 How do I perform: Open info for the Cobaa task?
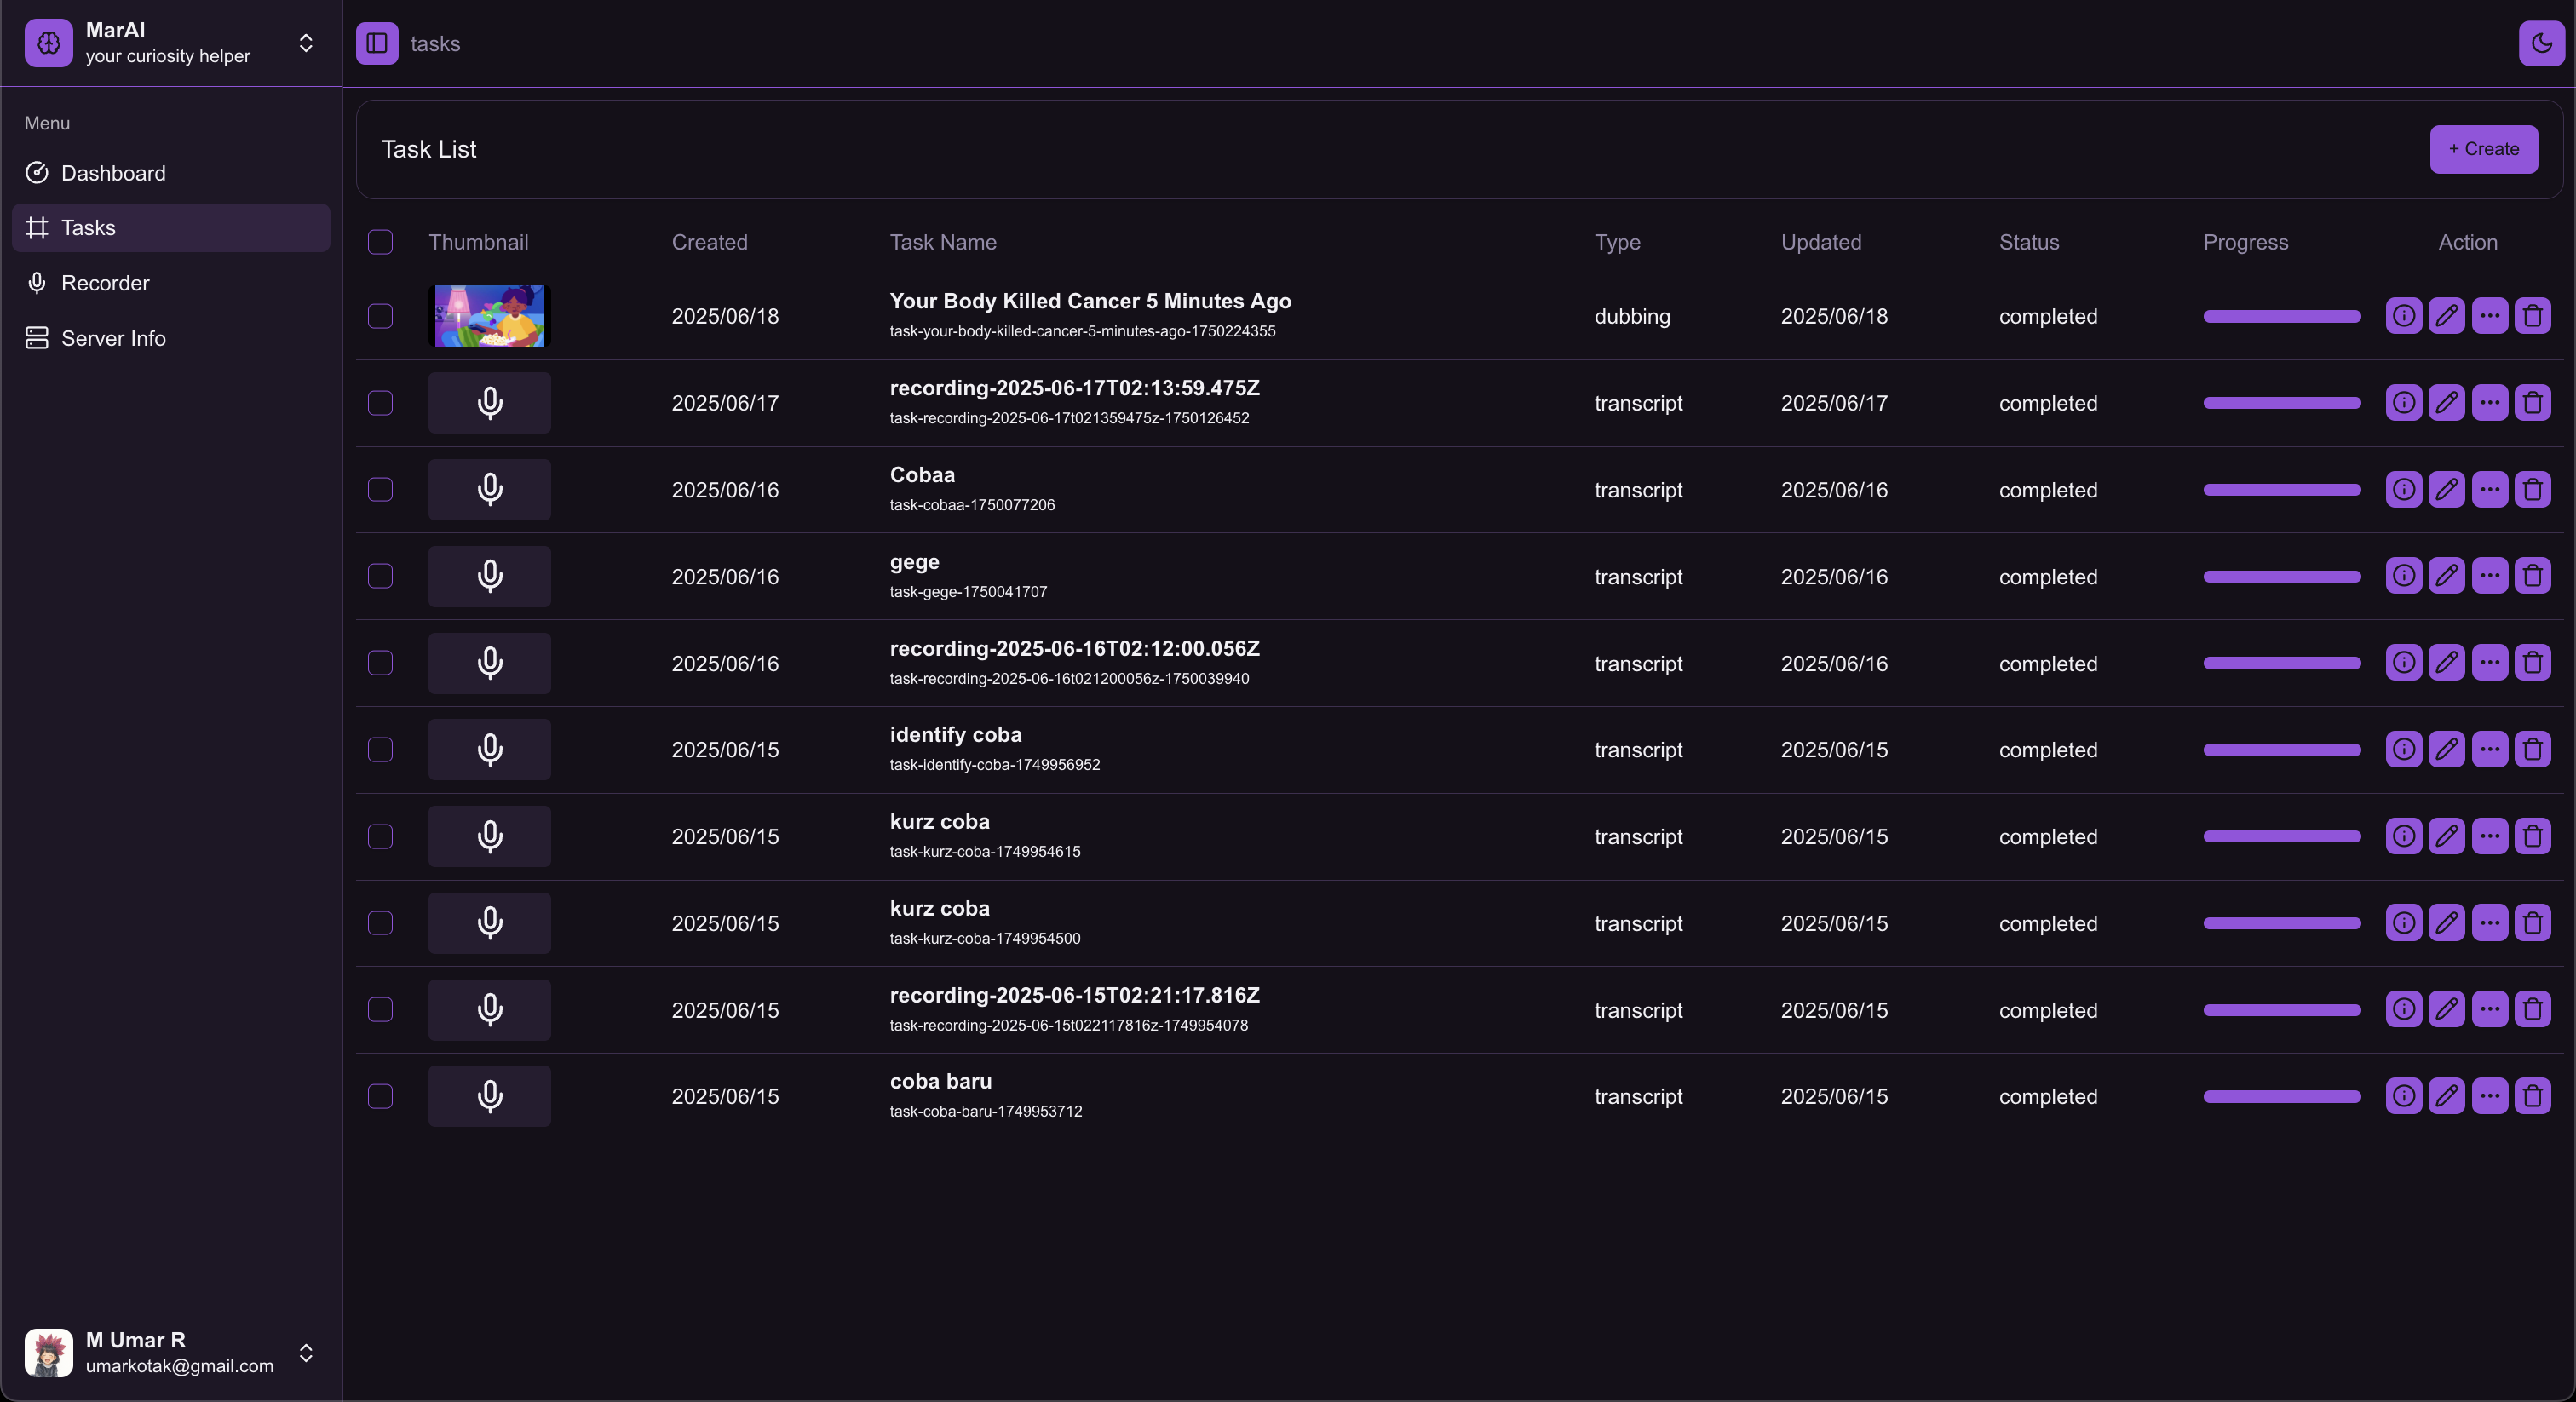tap(2404, 490)
